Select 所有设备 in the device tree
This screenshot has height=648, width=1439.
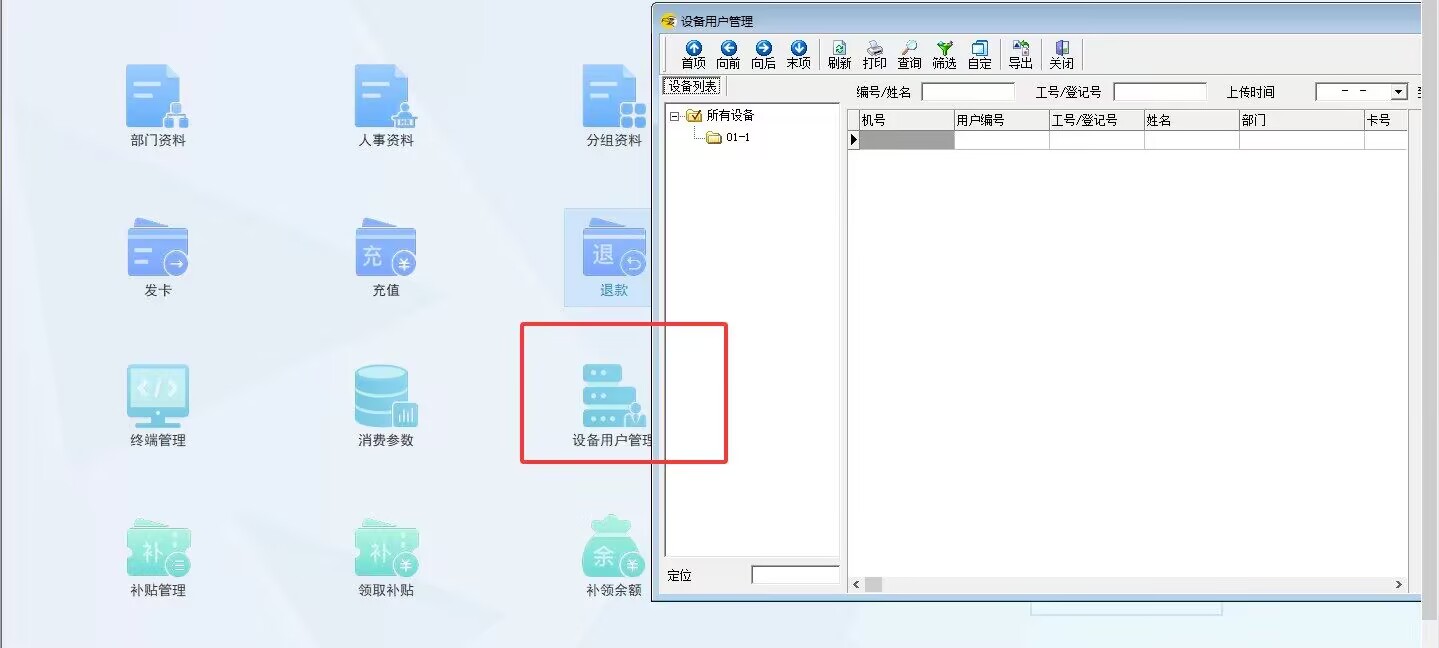[730, 115]
